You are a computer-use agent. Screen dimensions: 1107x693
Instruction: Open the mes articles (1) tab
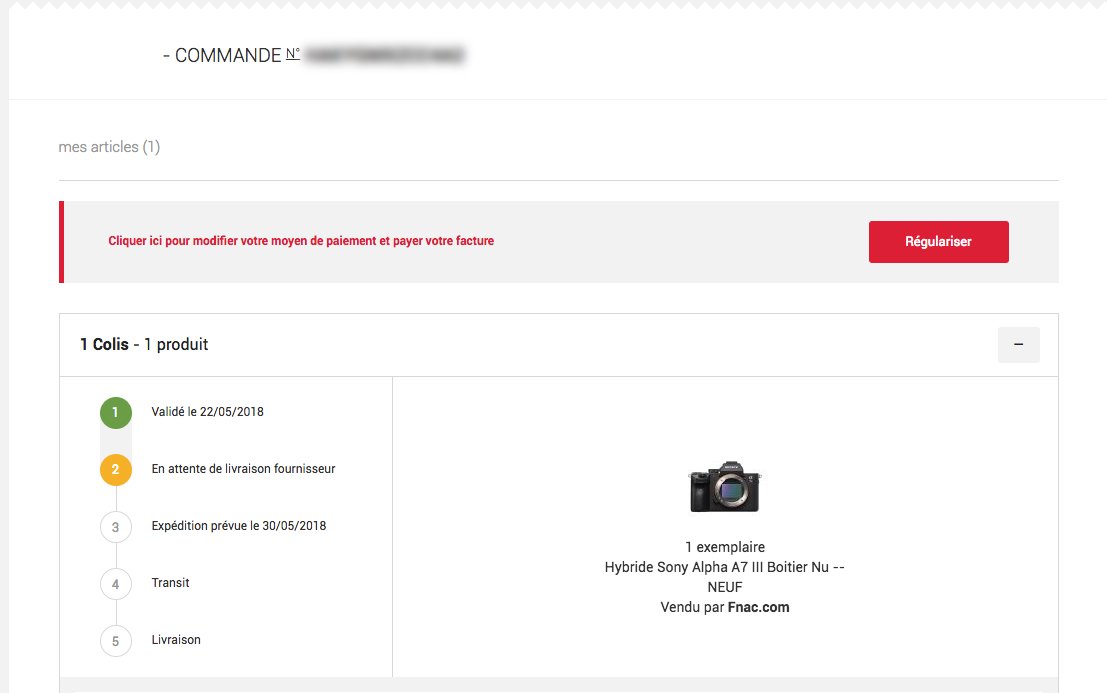click(x=110, y=147)
